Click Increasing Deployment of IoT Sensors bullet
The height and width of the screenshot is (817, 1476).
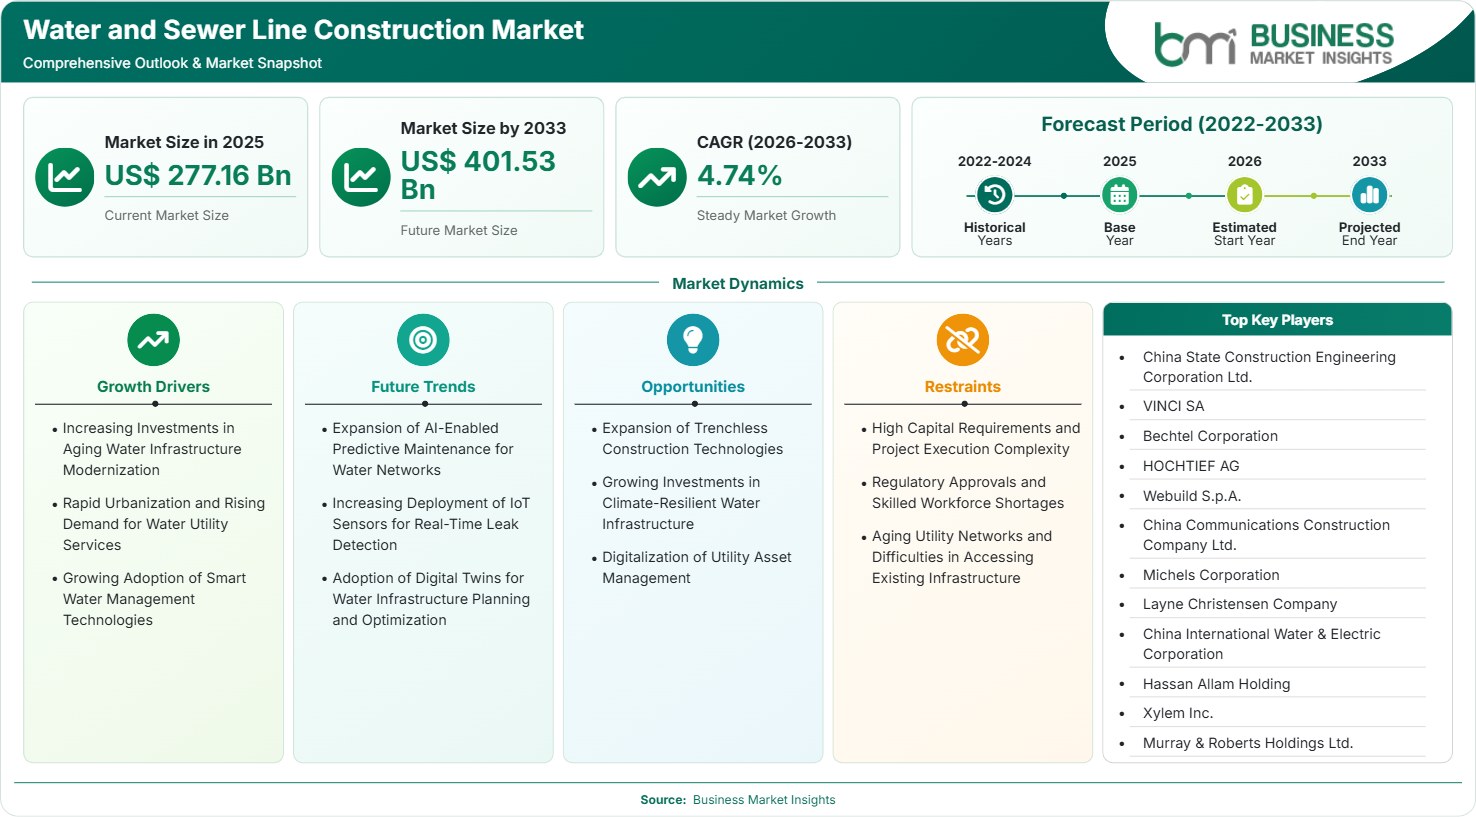431,524
